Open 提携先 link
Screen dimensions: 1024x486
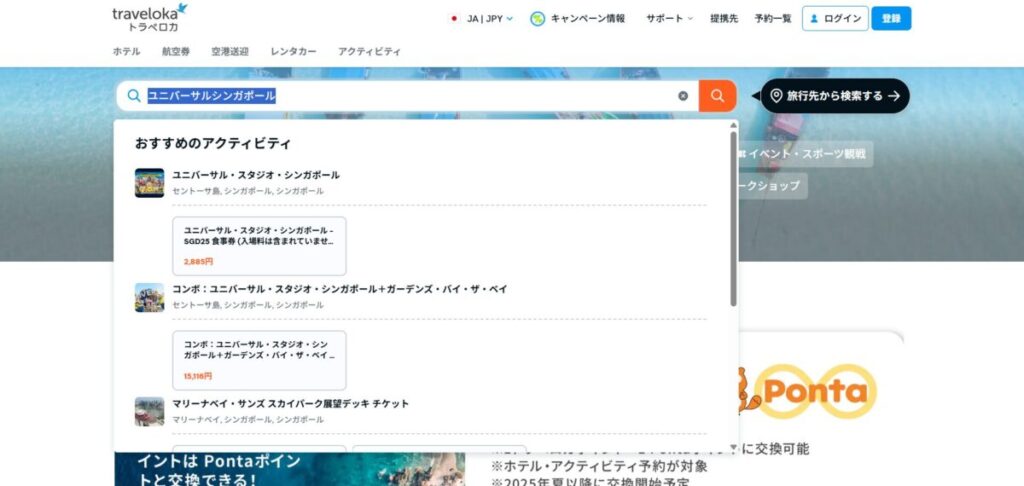pyautogui.click(x=724, y=18)
